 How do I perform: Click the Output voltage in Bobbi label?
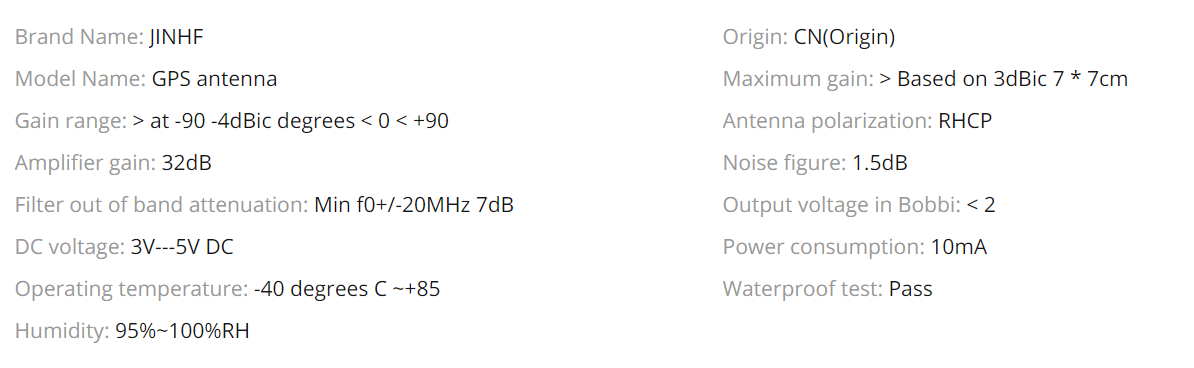point(841,204)
